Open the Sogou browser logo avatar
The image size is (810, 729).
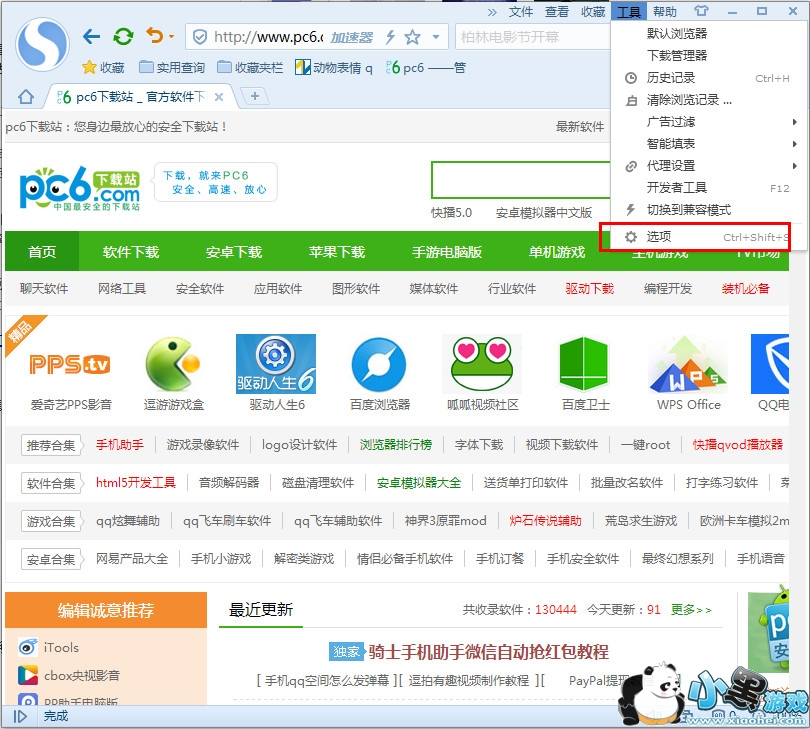coord(42,44)
